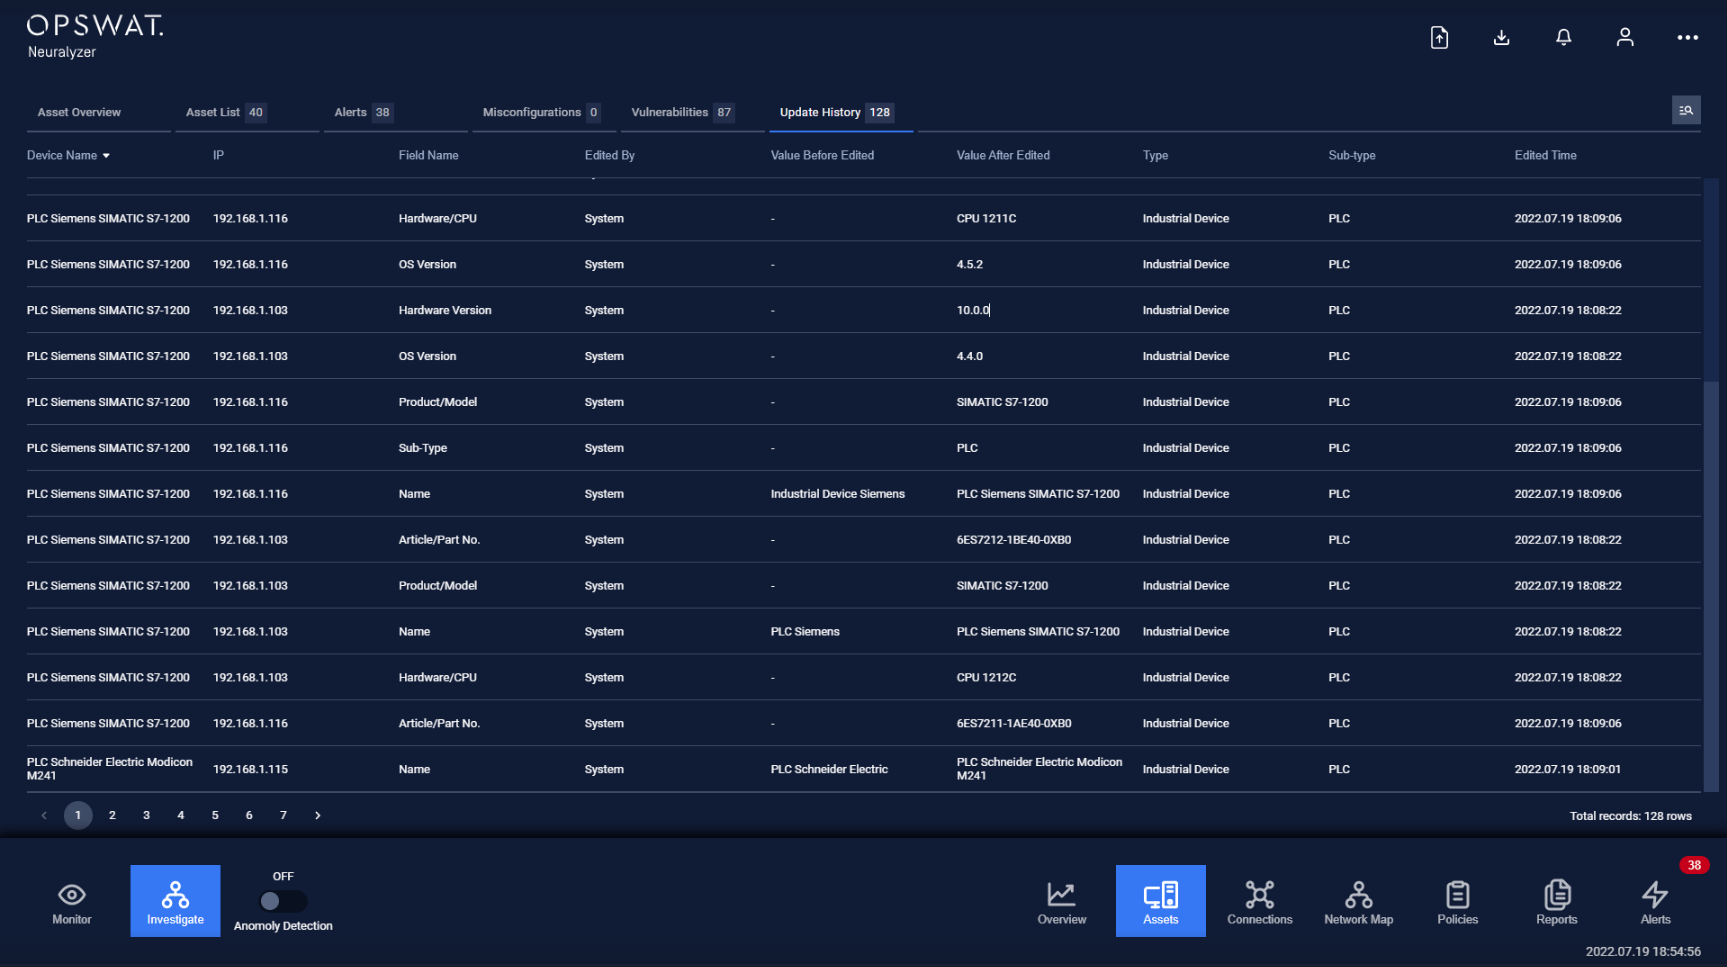The width and height of the screenshot is (1727, 967).
Task: Click the OPSWAT Neuralyzer logo
Action: 95,37
